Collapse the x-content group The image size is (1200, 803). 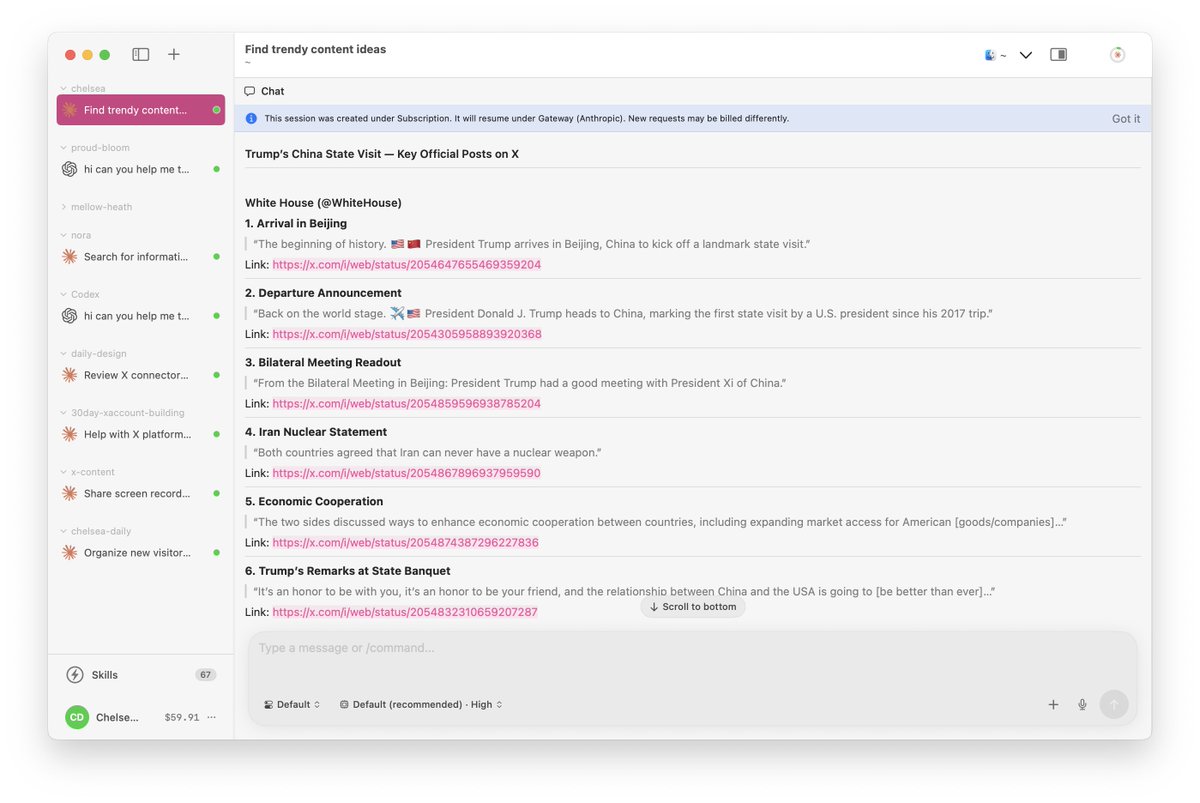tap(87, 471)
